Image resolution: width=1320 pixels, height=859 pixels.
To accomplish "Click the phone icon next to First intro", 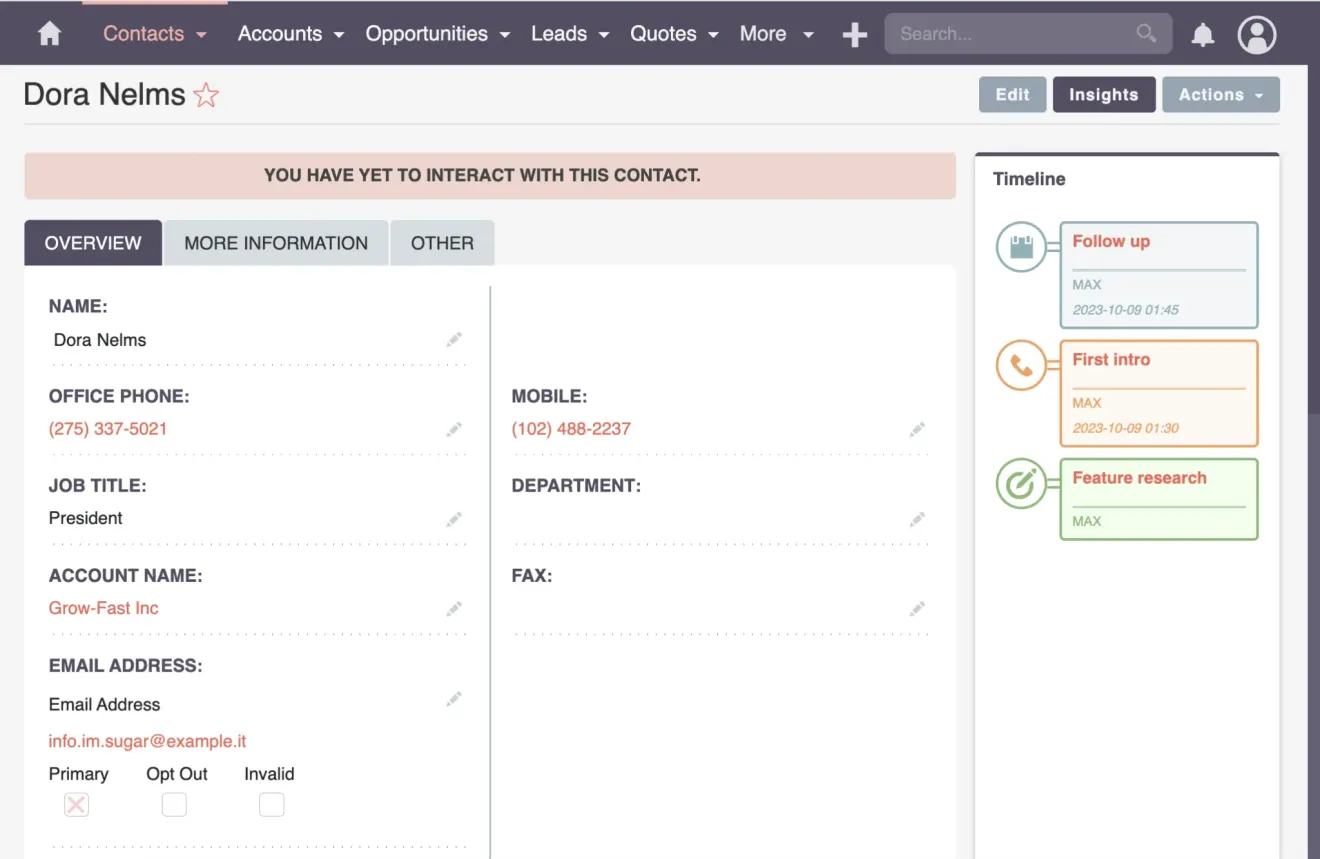I will pyautogui.click(x=1022, y=365).
